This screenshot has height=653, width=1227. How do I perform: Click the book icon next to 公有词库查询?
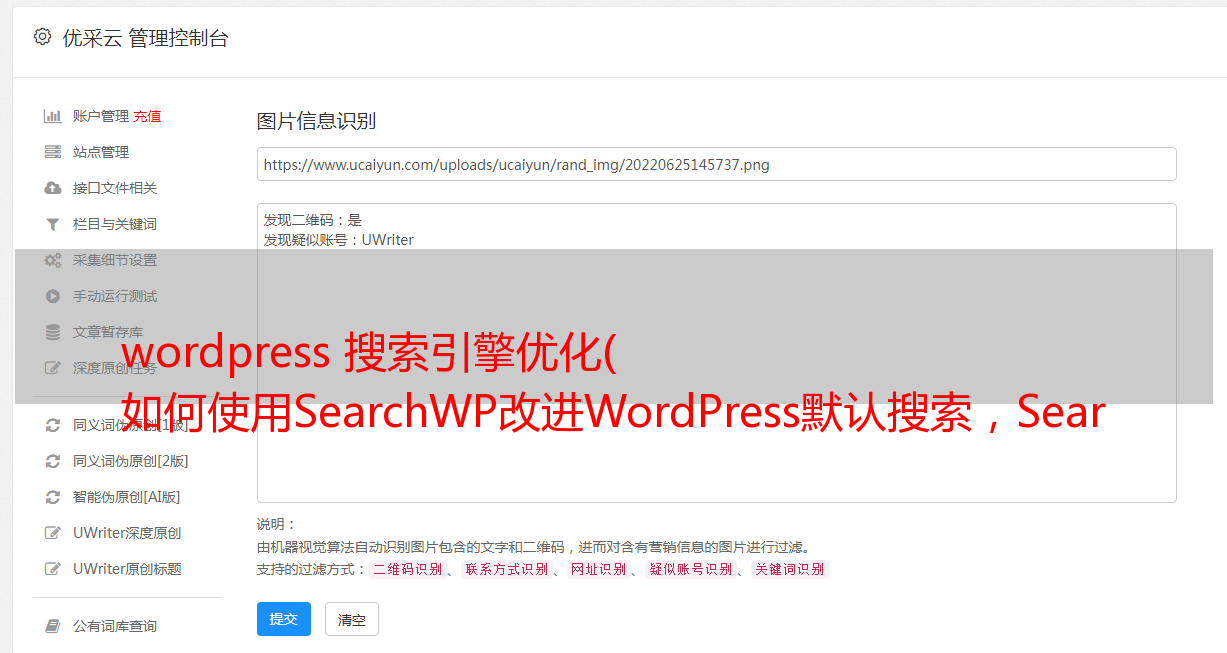pyautogui.click(x=53, y=626)
